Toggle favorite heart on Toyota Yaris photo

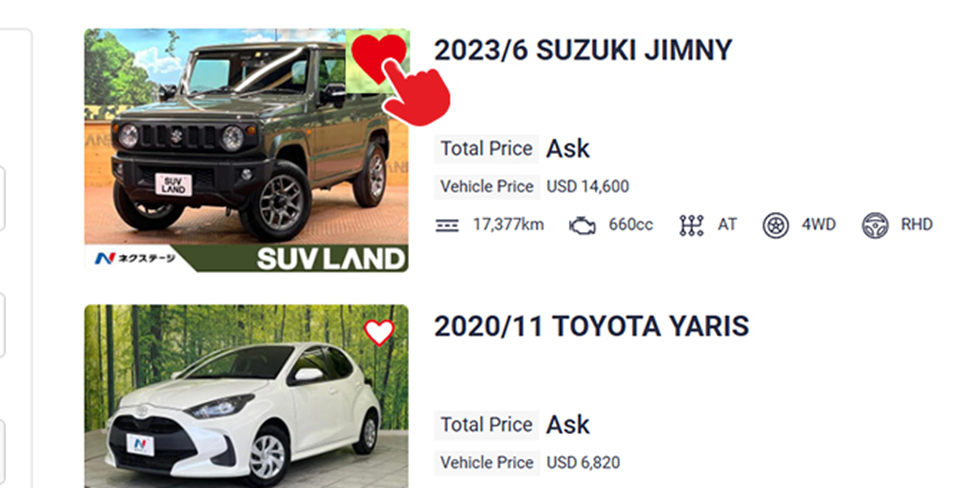tap(379, 333)
